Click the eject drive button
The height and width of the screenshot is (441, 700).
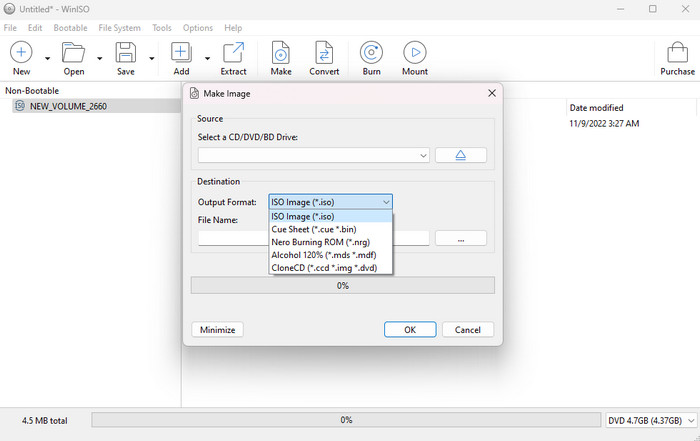(x=461, y=155)
